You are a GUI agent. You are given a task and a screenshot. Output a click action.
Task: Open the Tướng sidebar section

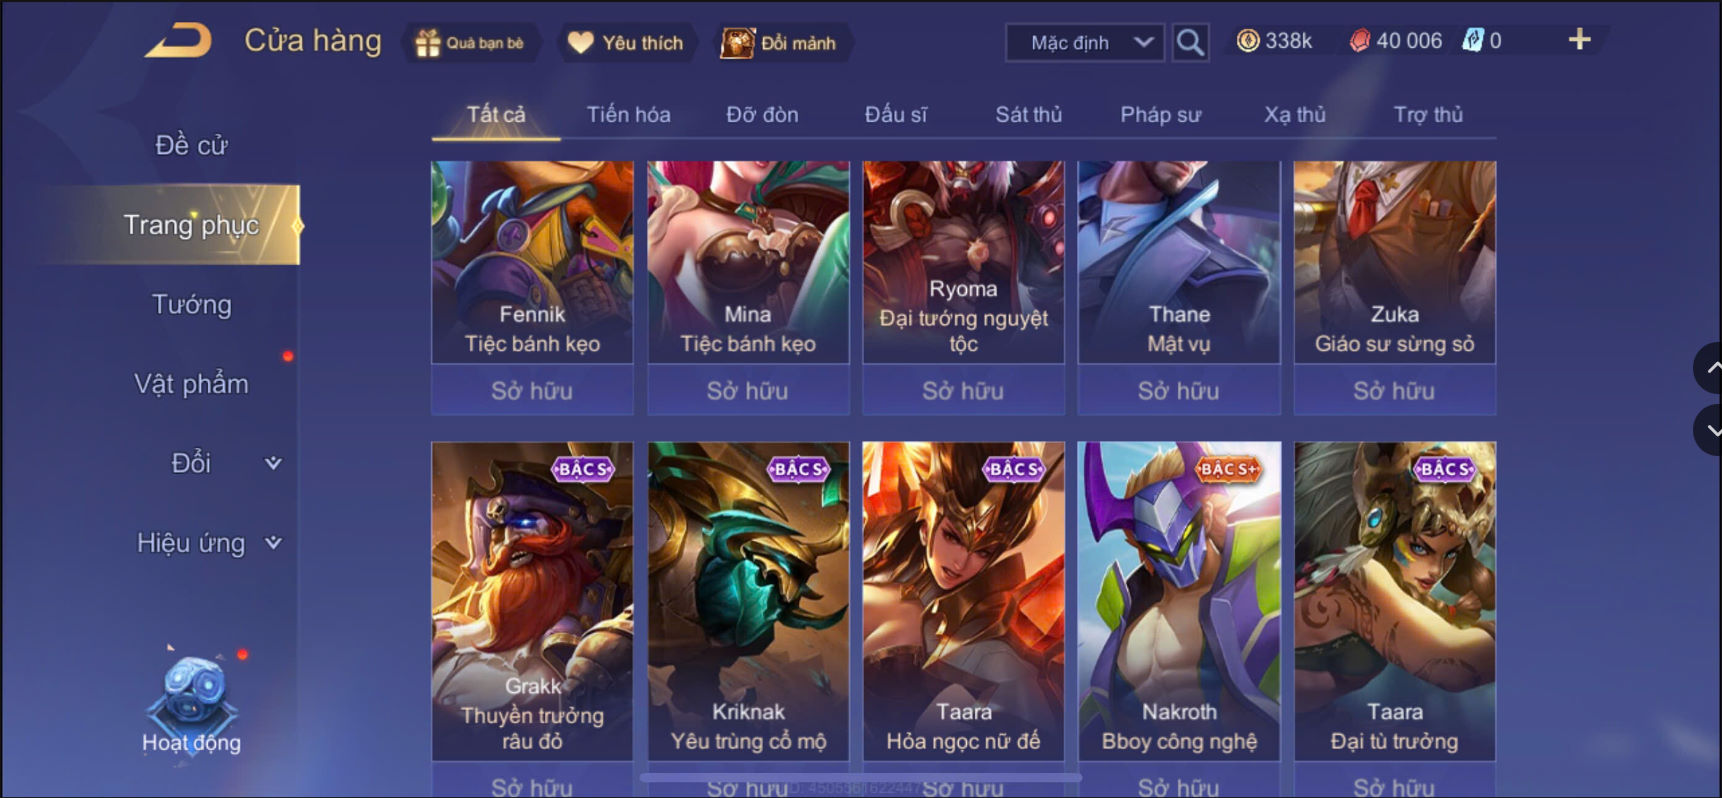(x=191, y=304)
